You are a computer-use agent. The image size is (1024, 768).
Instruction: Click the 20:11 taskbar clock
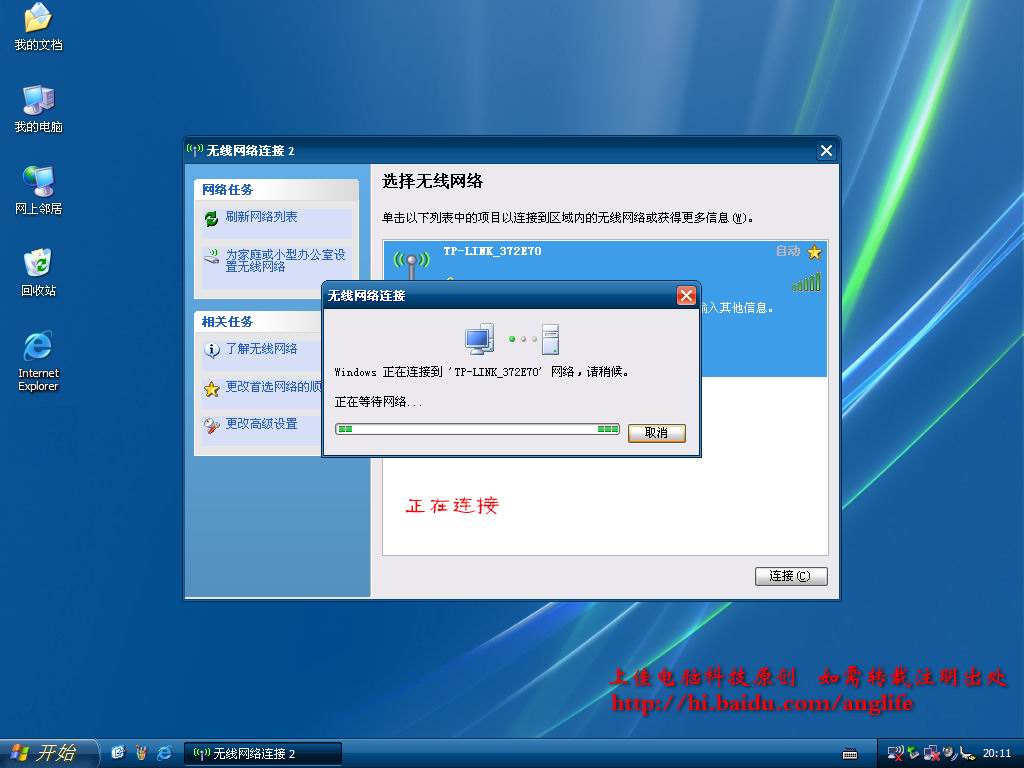[997, 753]
